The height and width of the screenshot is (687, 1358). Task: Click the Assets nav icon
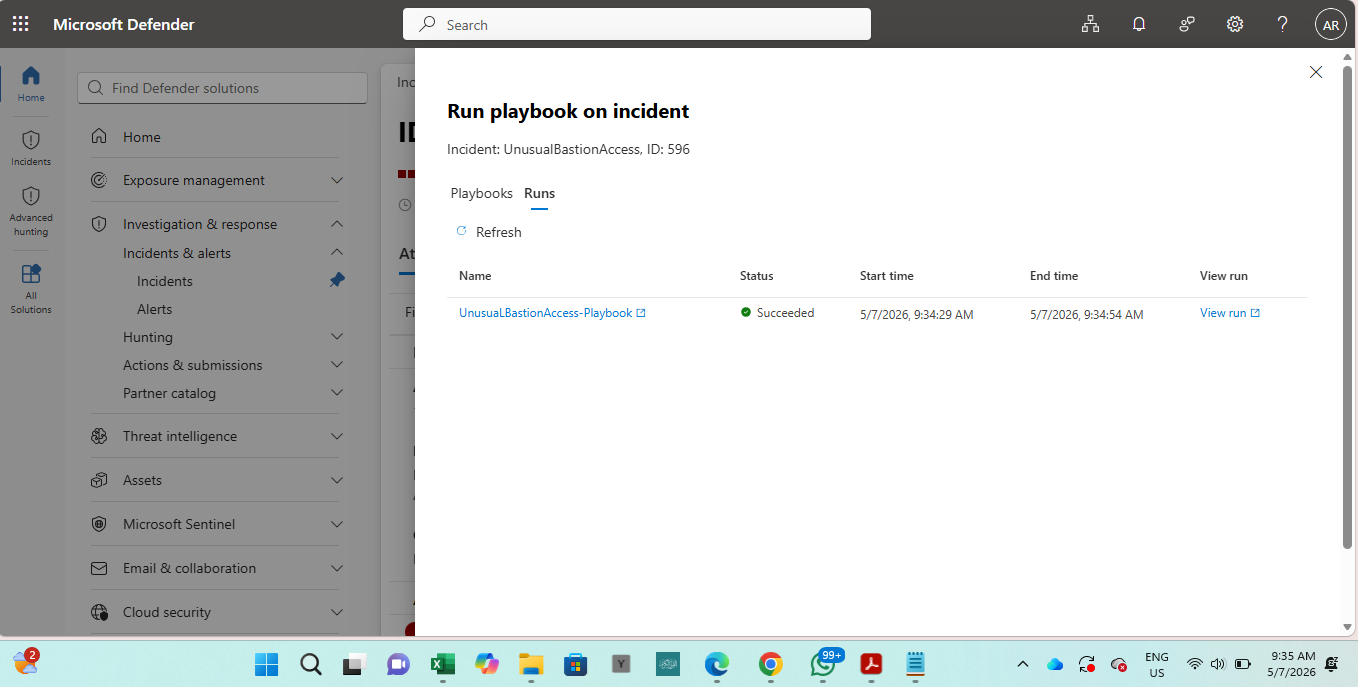tap(99, 480)
